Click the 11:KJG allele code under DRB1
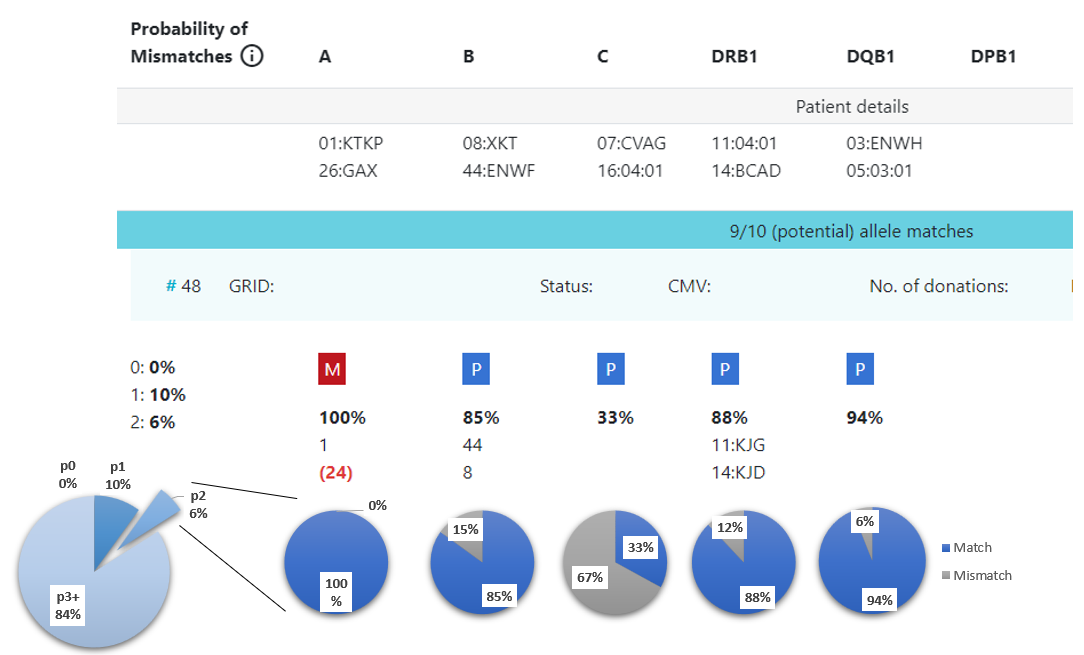This screenshot has height=655, width=1084. 738,446
